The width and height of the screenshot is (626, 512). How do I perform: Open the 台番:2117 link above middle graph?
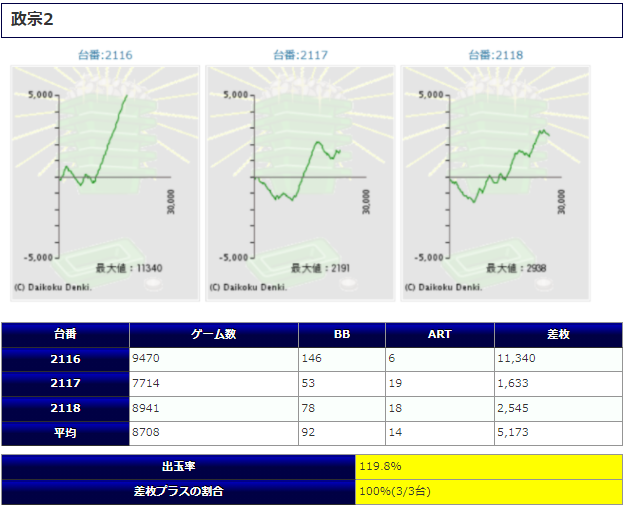coord(300,55)
